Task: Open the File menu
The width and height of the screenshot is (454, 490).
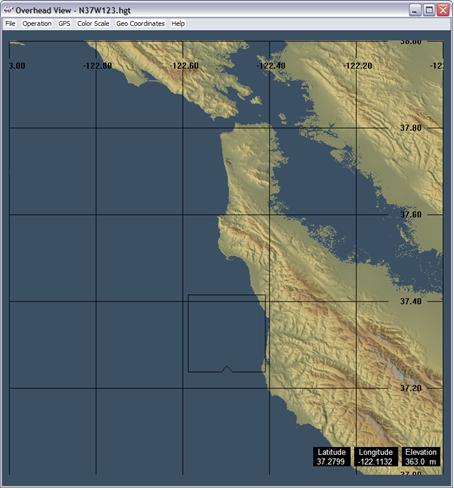Action: pos(10,24)
